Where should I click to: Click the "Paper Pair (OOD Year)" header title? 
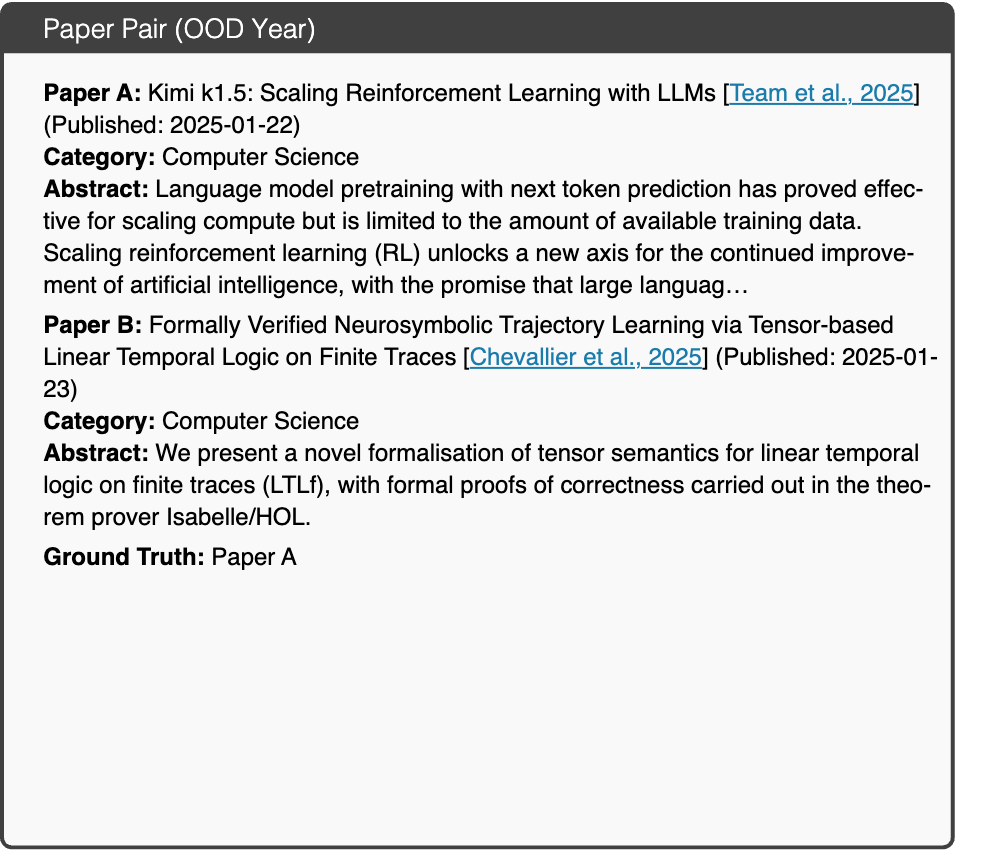(179, 29)
